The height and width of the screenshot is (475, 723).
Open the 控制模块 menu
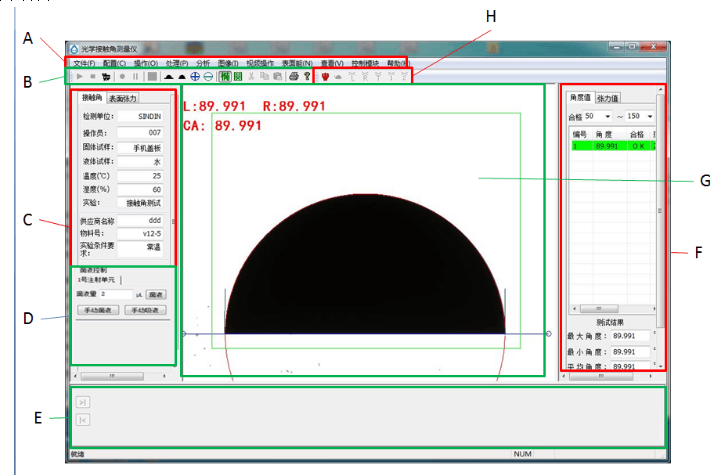click(365, 63)
